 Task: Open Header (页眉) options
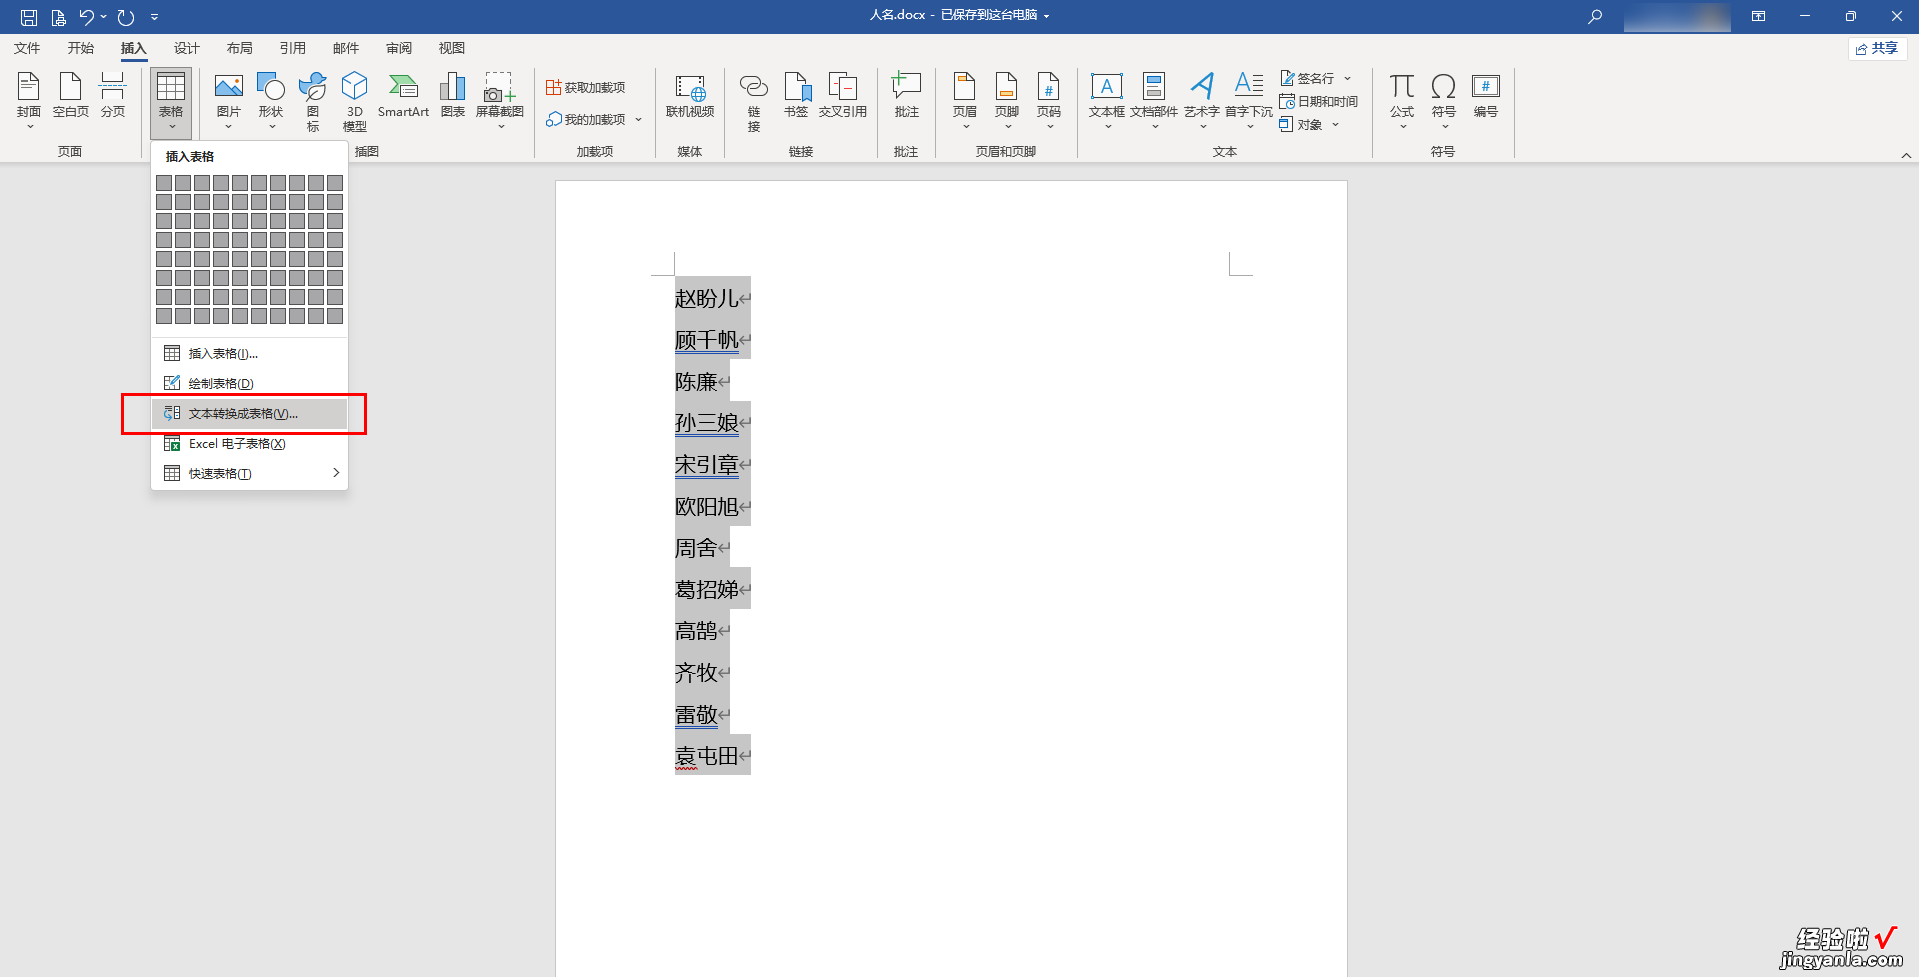[x=965, y=101]
